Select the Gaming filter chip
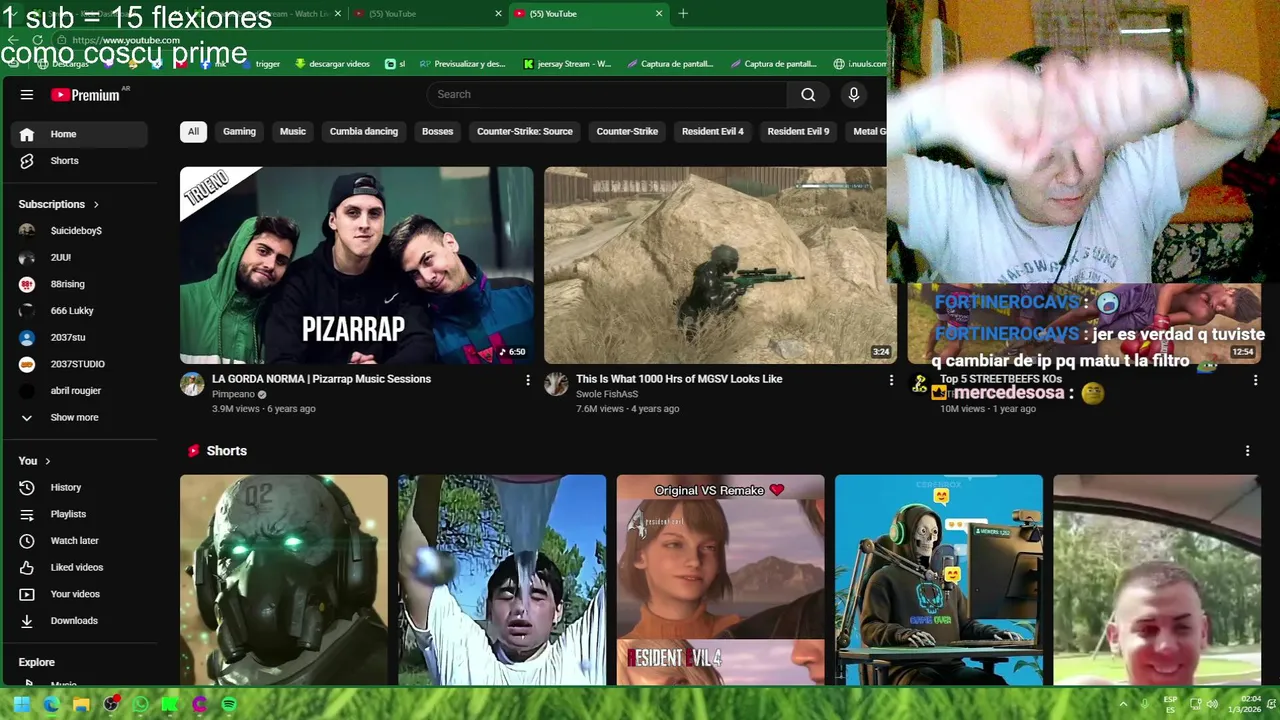1280x720 pixels. tap(239, 131)
